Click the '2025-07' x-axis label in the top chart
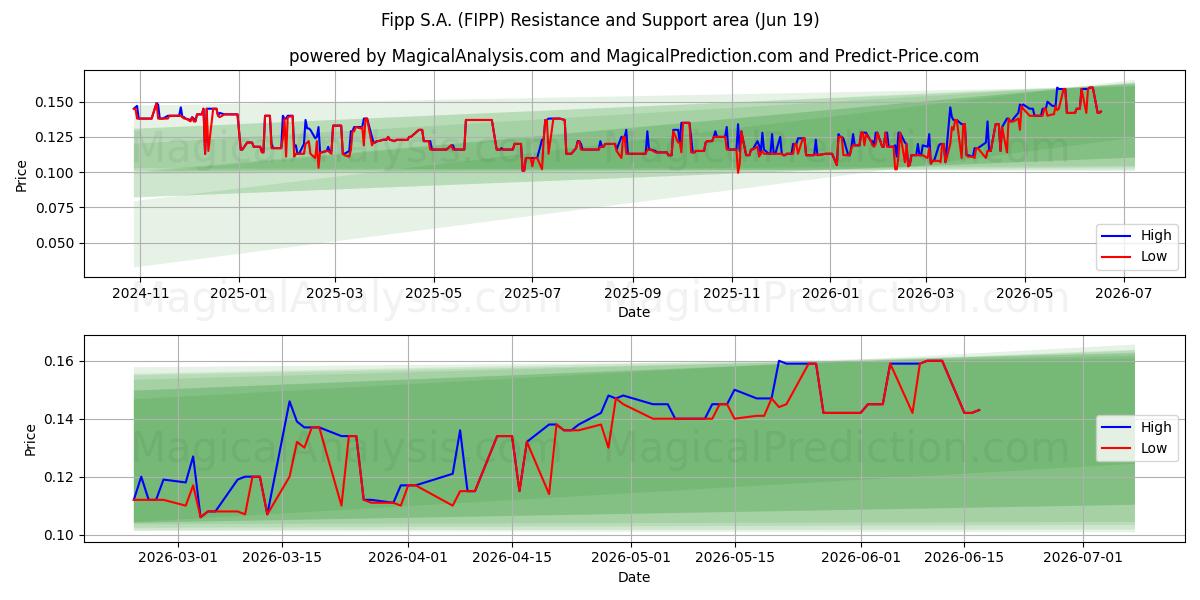Viewport: 1200px width, 600px height. 534,293
